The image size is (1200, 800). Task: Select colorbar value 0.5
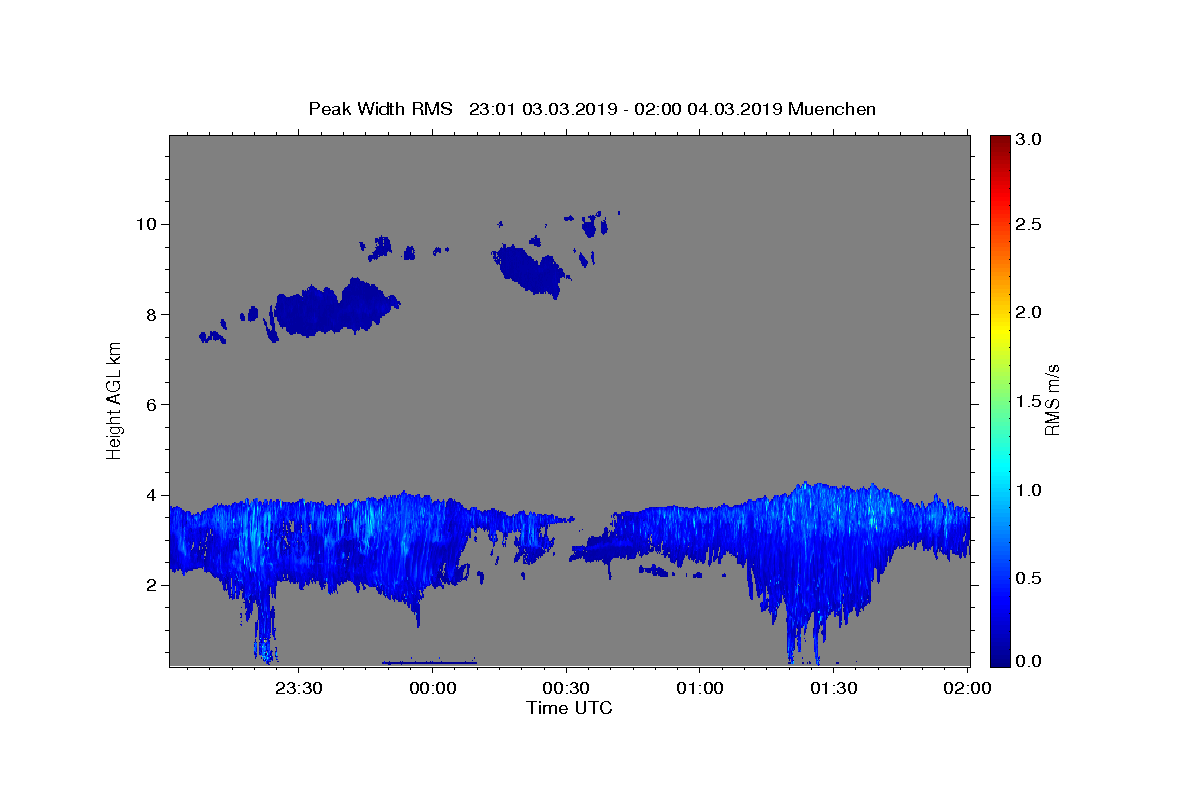pyautogui.click(x=1029, y=578)
